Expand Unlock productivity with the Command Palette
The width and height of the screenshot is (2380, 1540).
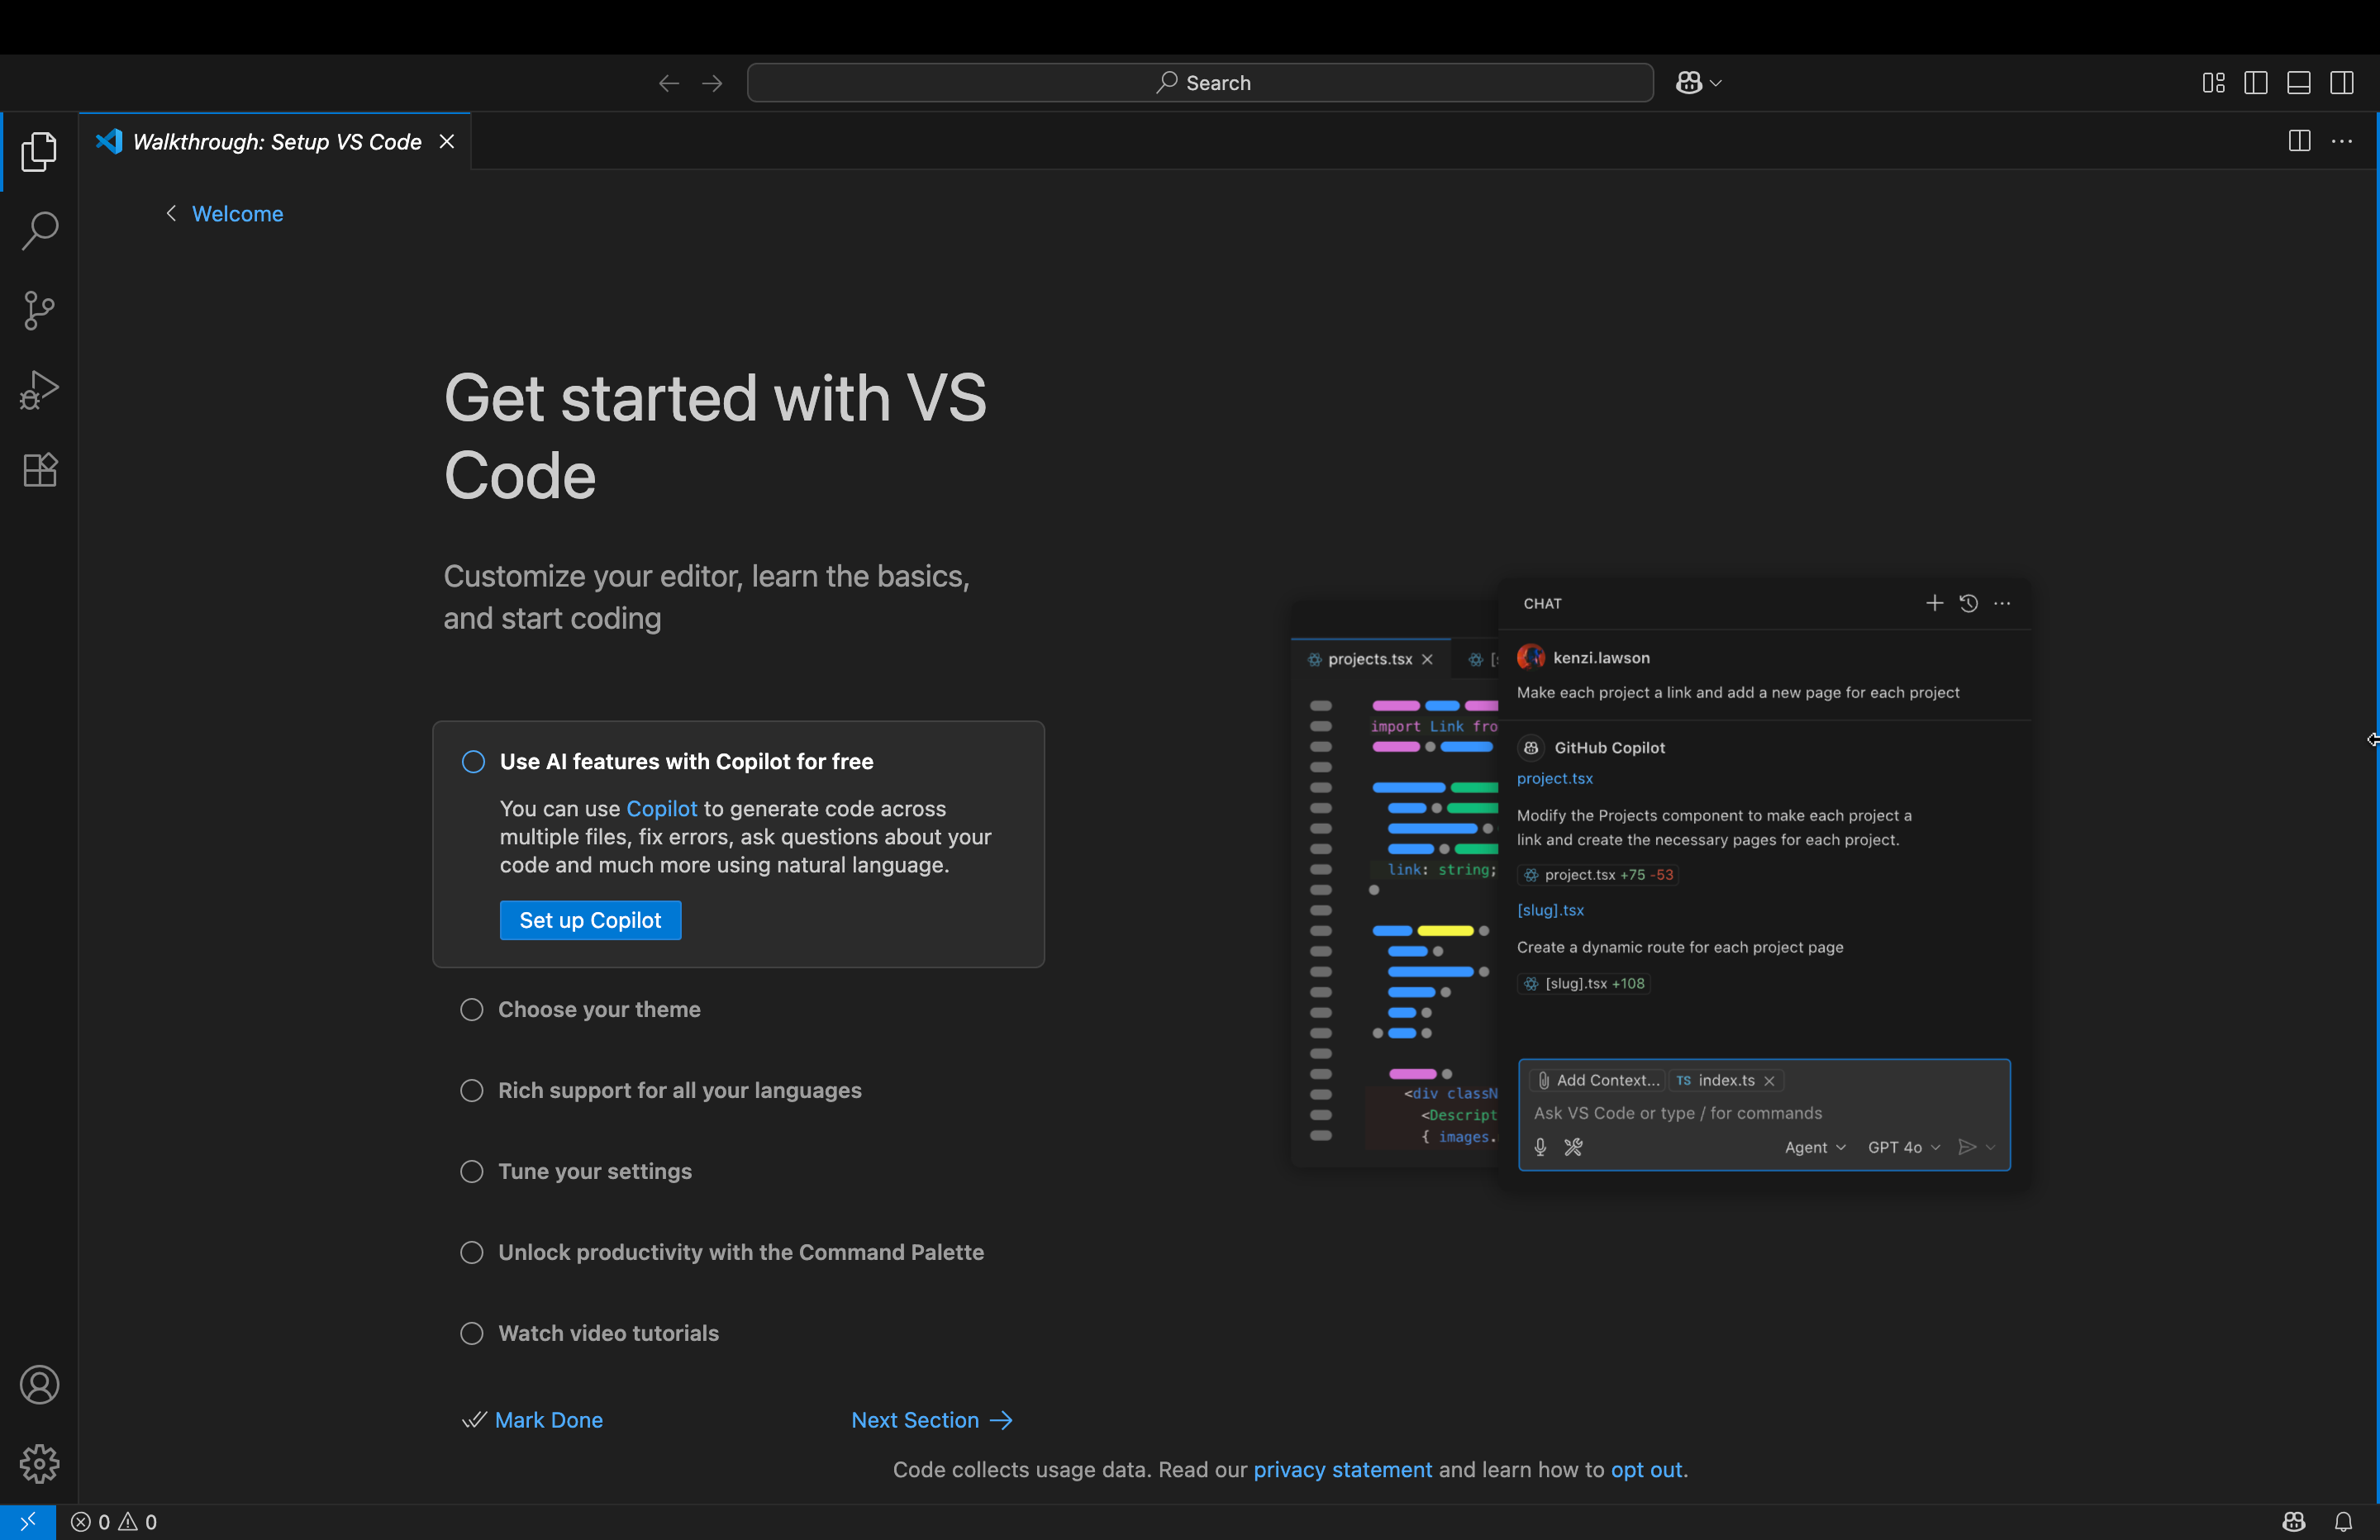pos(741,1253)
